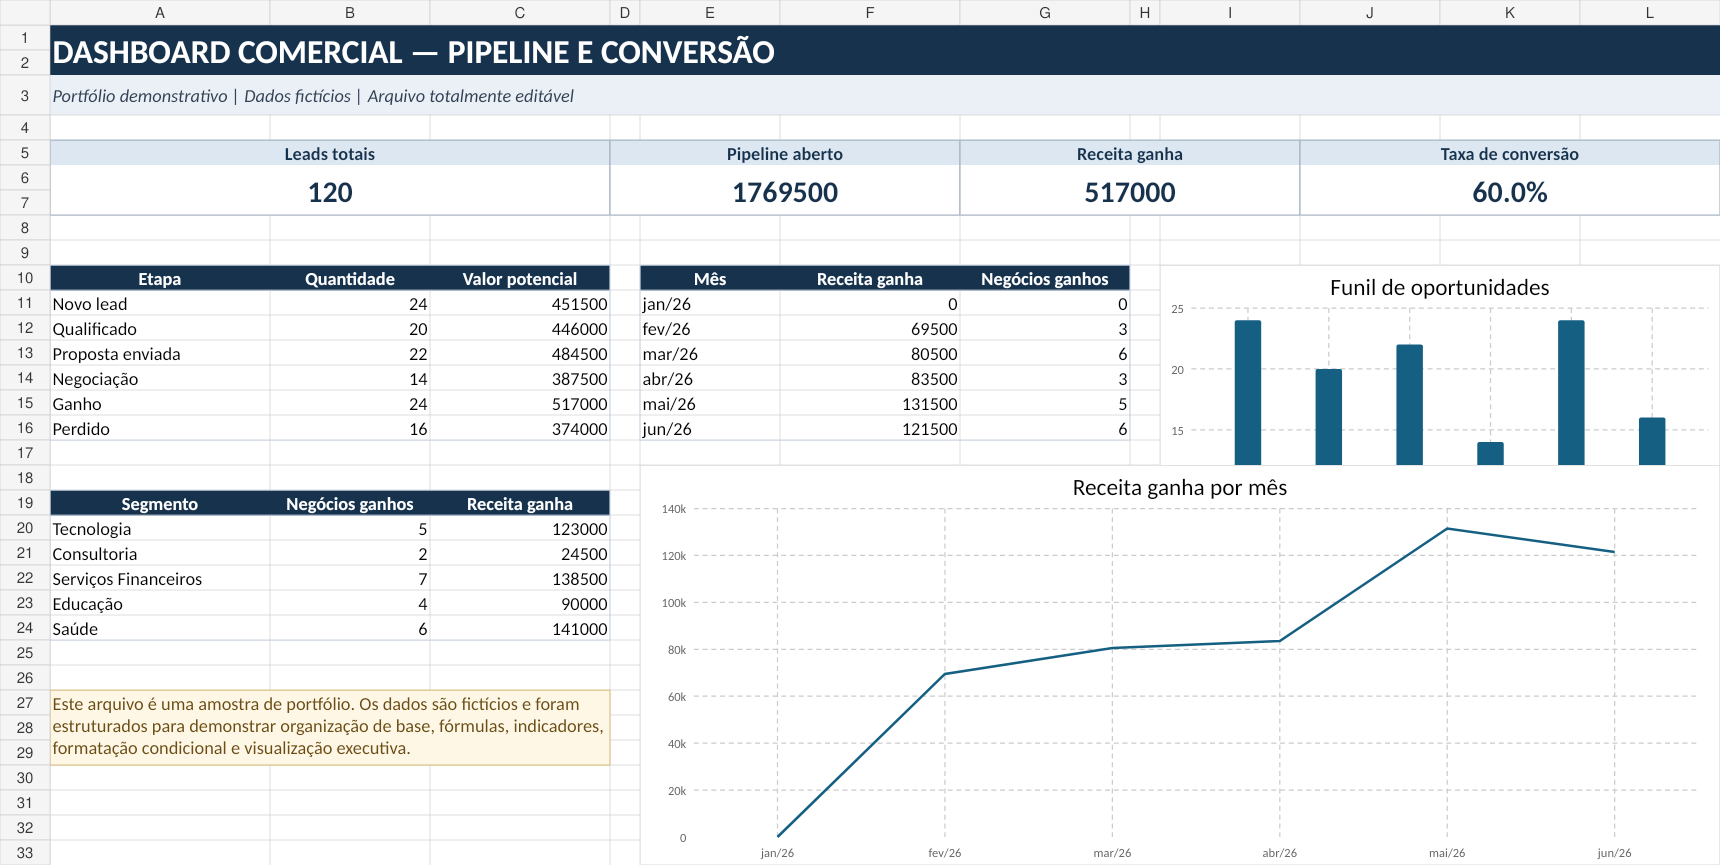Image resolution: width=1720 pixels, height=865 pixels.
Task: Select the KPI value 517000
Action: (x=1130, y=191)
